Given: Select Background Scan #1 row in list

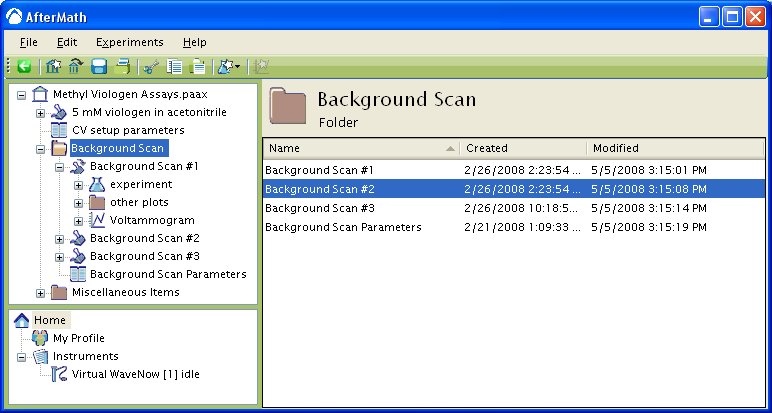Looking at the screenshot, I should [514, 170].
